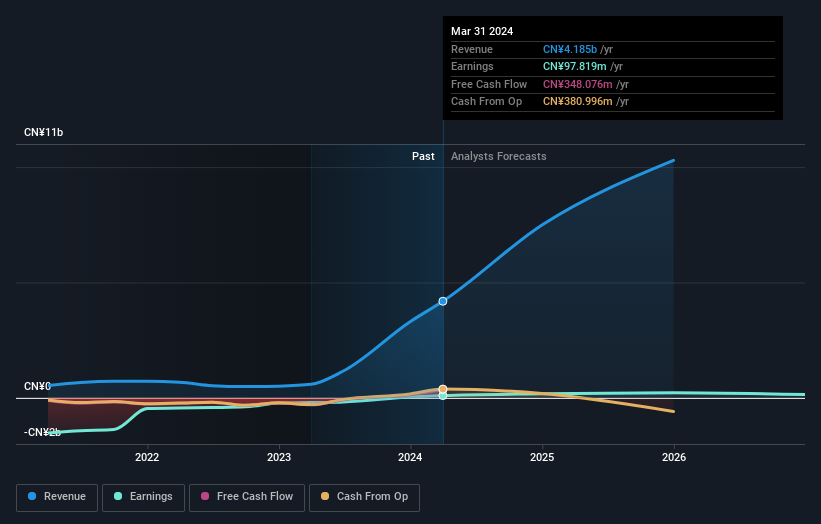
Task: Click the Analysts Forecasts label
Action: click(x=498, y=156)
